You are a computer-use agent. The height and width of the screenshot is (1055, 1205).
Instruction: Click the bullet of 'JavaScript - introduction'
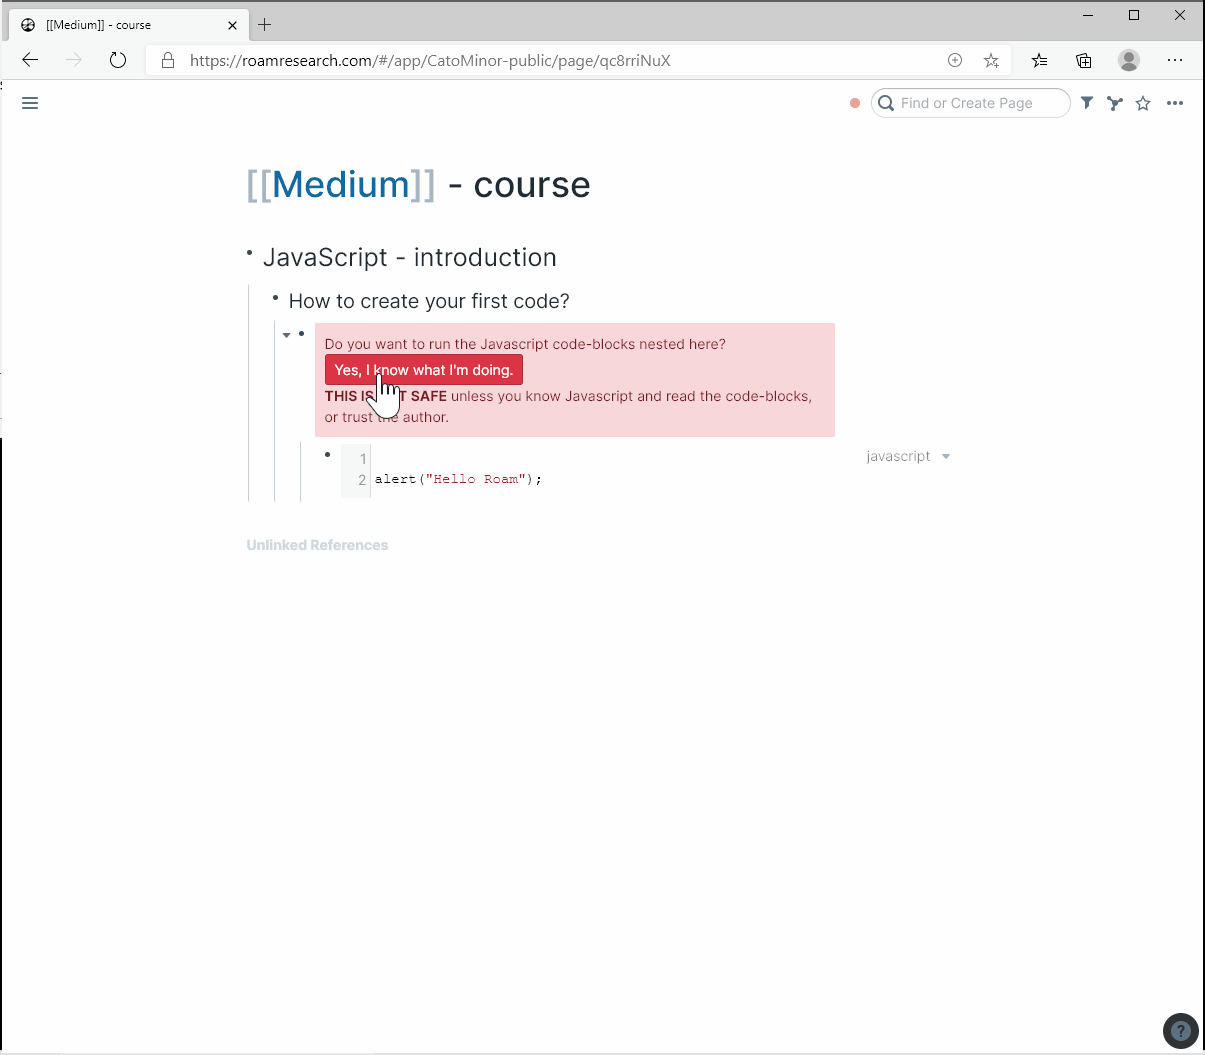pos(250,254)
